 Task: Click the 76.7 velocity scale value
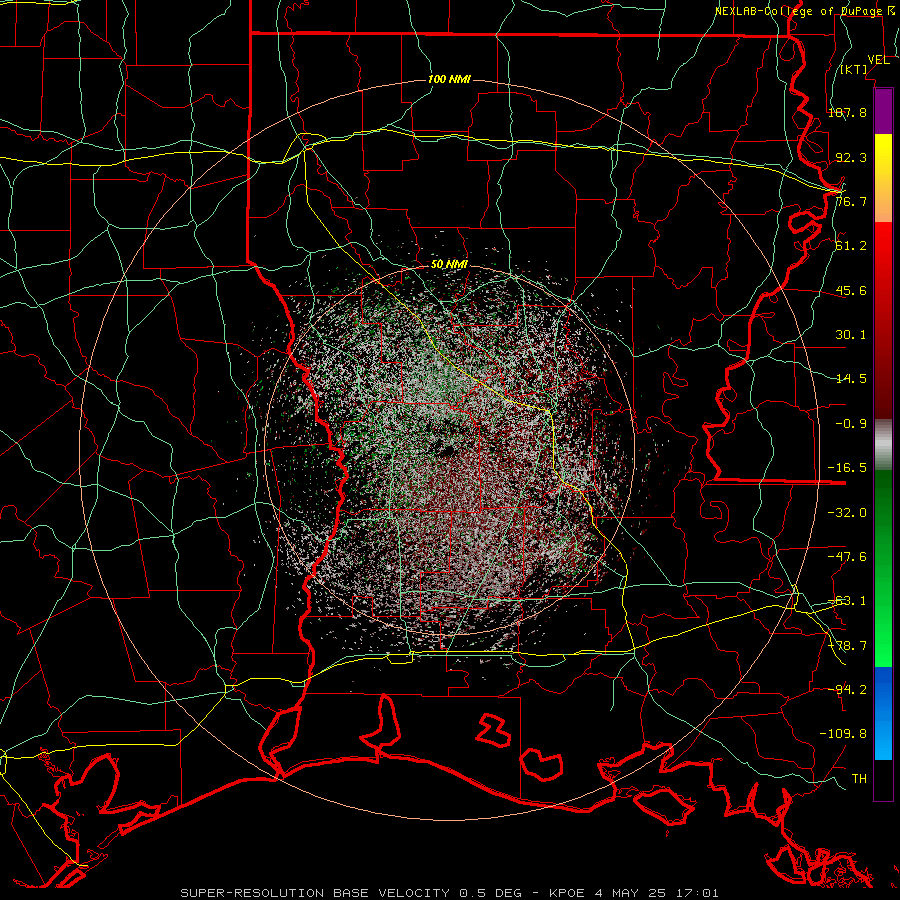tap(851, 201)
